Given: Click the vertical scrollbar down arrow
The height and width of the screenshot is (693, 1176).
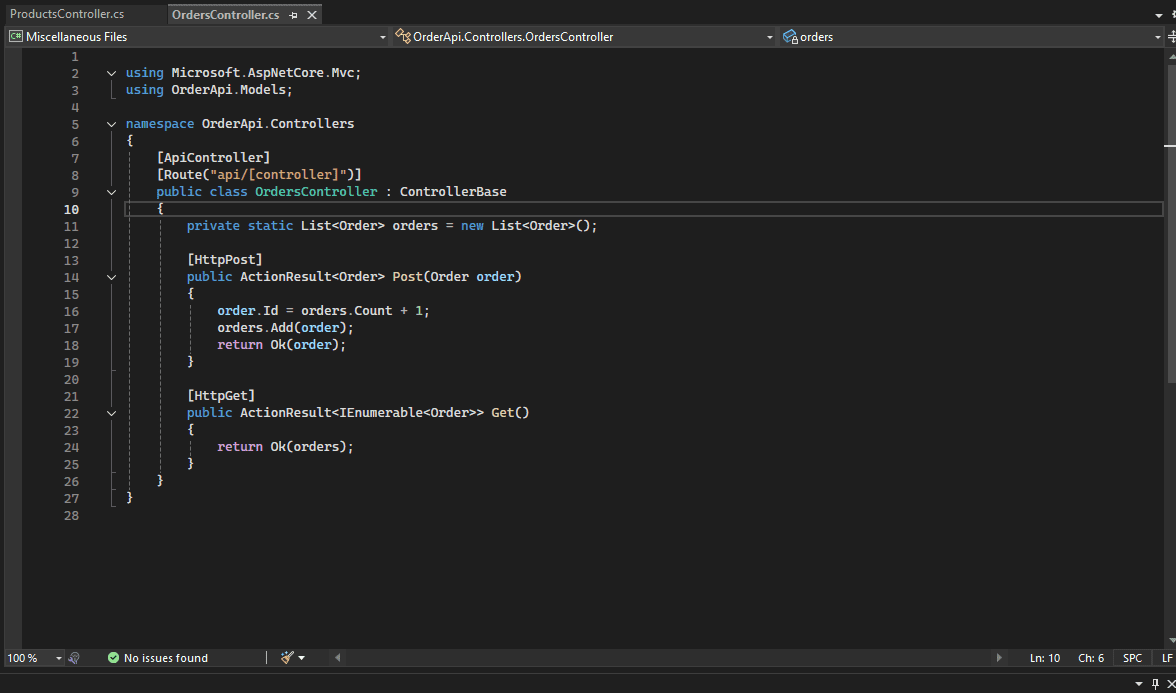Looking at the screenshot, I should click(1171, 640).
